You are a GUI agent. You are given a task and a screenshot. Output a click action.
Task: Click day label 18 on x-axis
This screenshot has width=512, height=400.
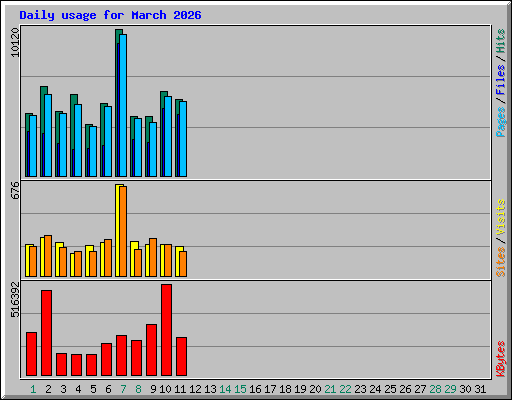[x=285, y=389]
